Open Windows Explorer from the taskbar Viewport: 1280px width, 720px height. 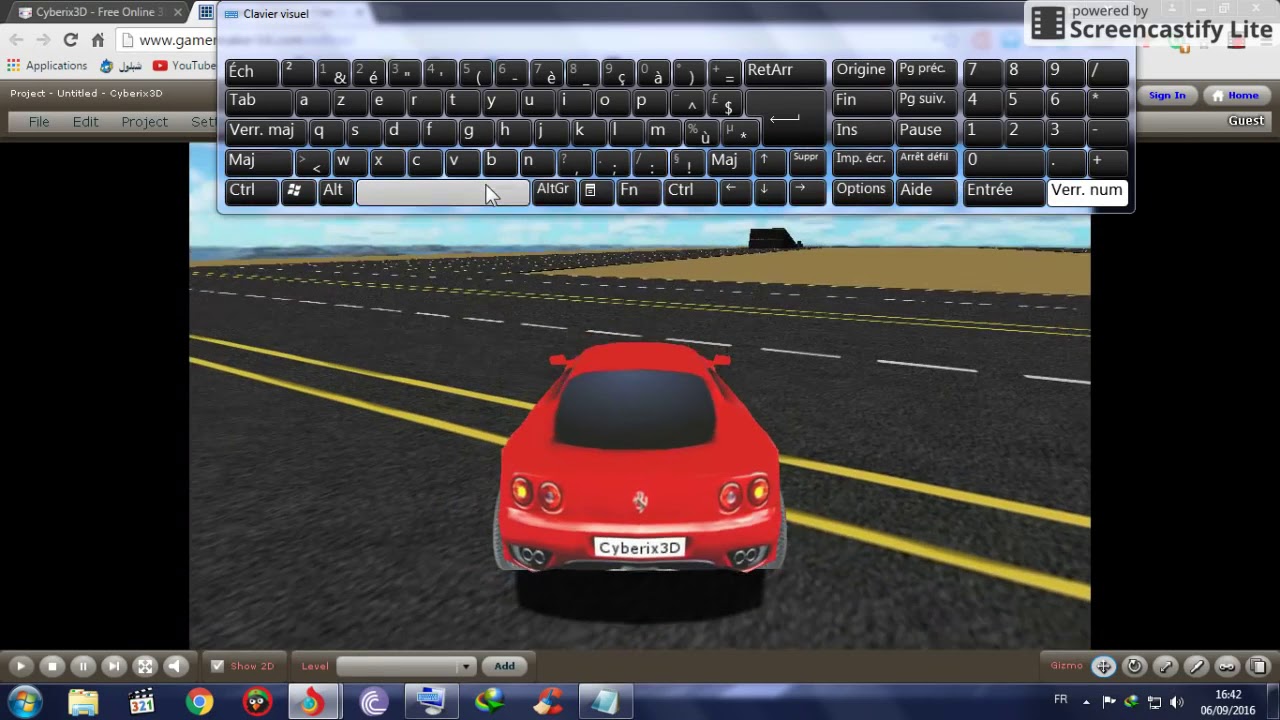point(83,702)
